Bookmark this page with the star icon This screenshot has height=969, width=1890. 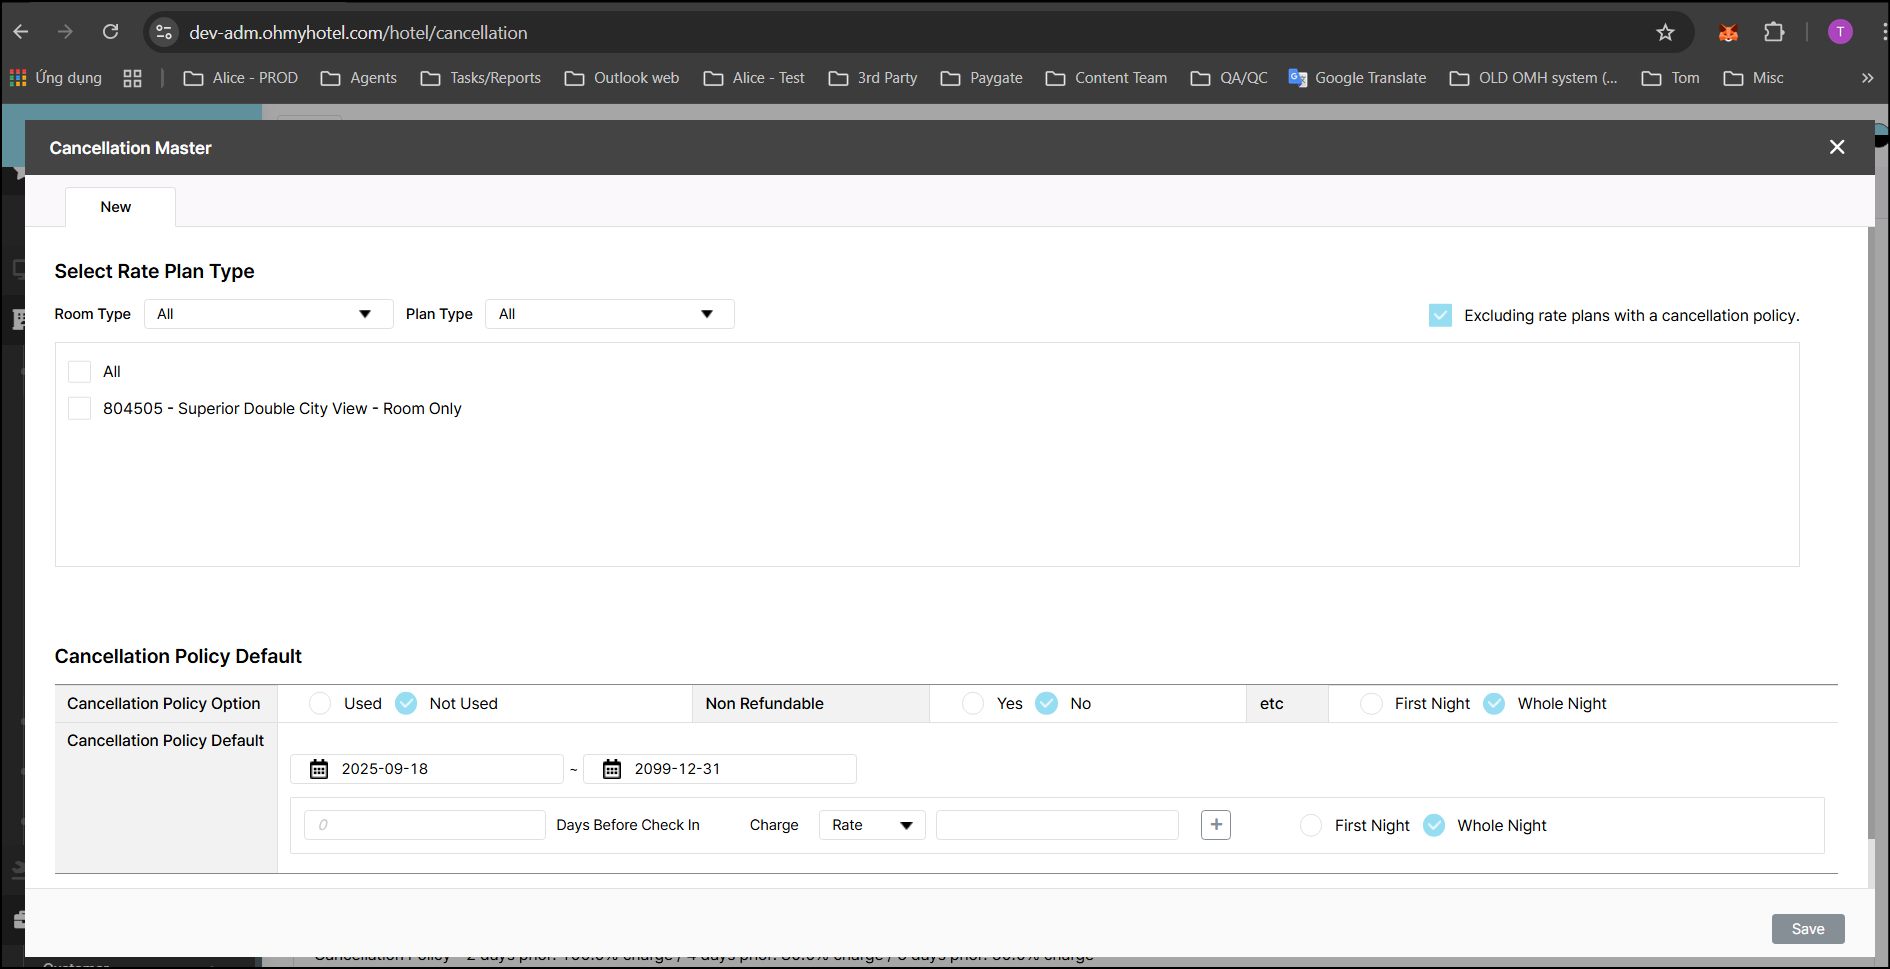pyautogui.click(x=1665, y=33)
